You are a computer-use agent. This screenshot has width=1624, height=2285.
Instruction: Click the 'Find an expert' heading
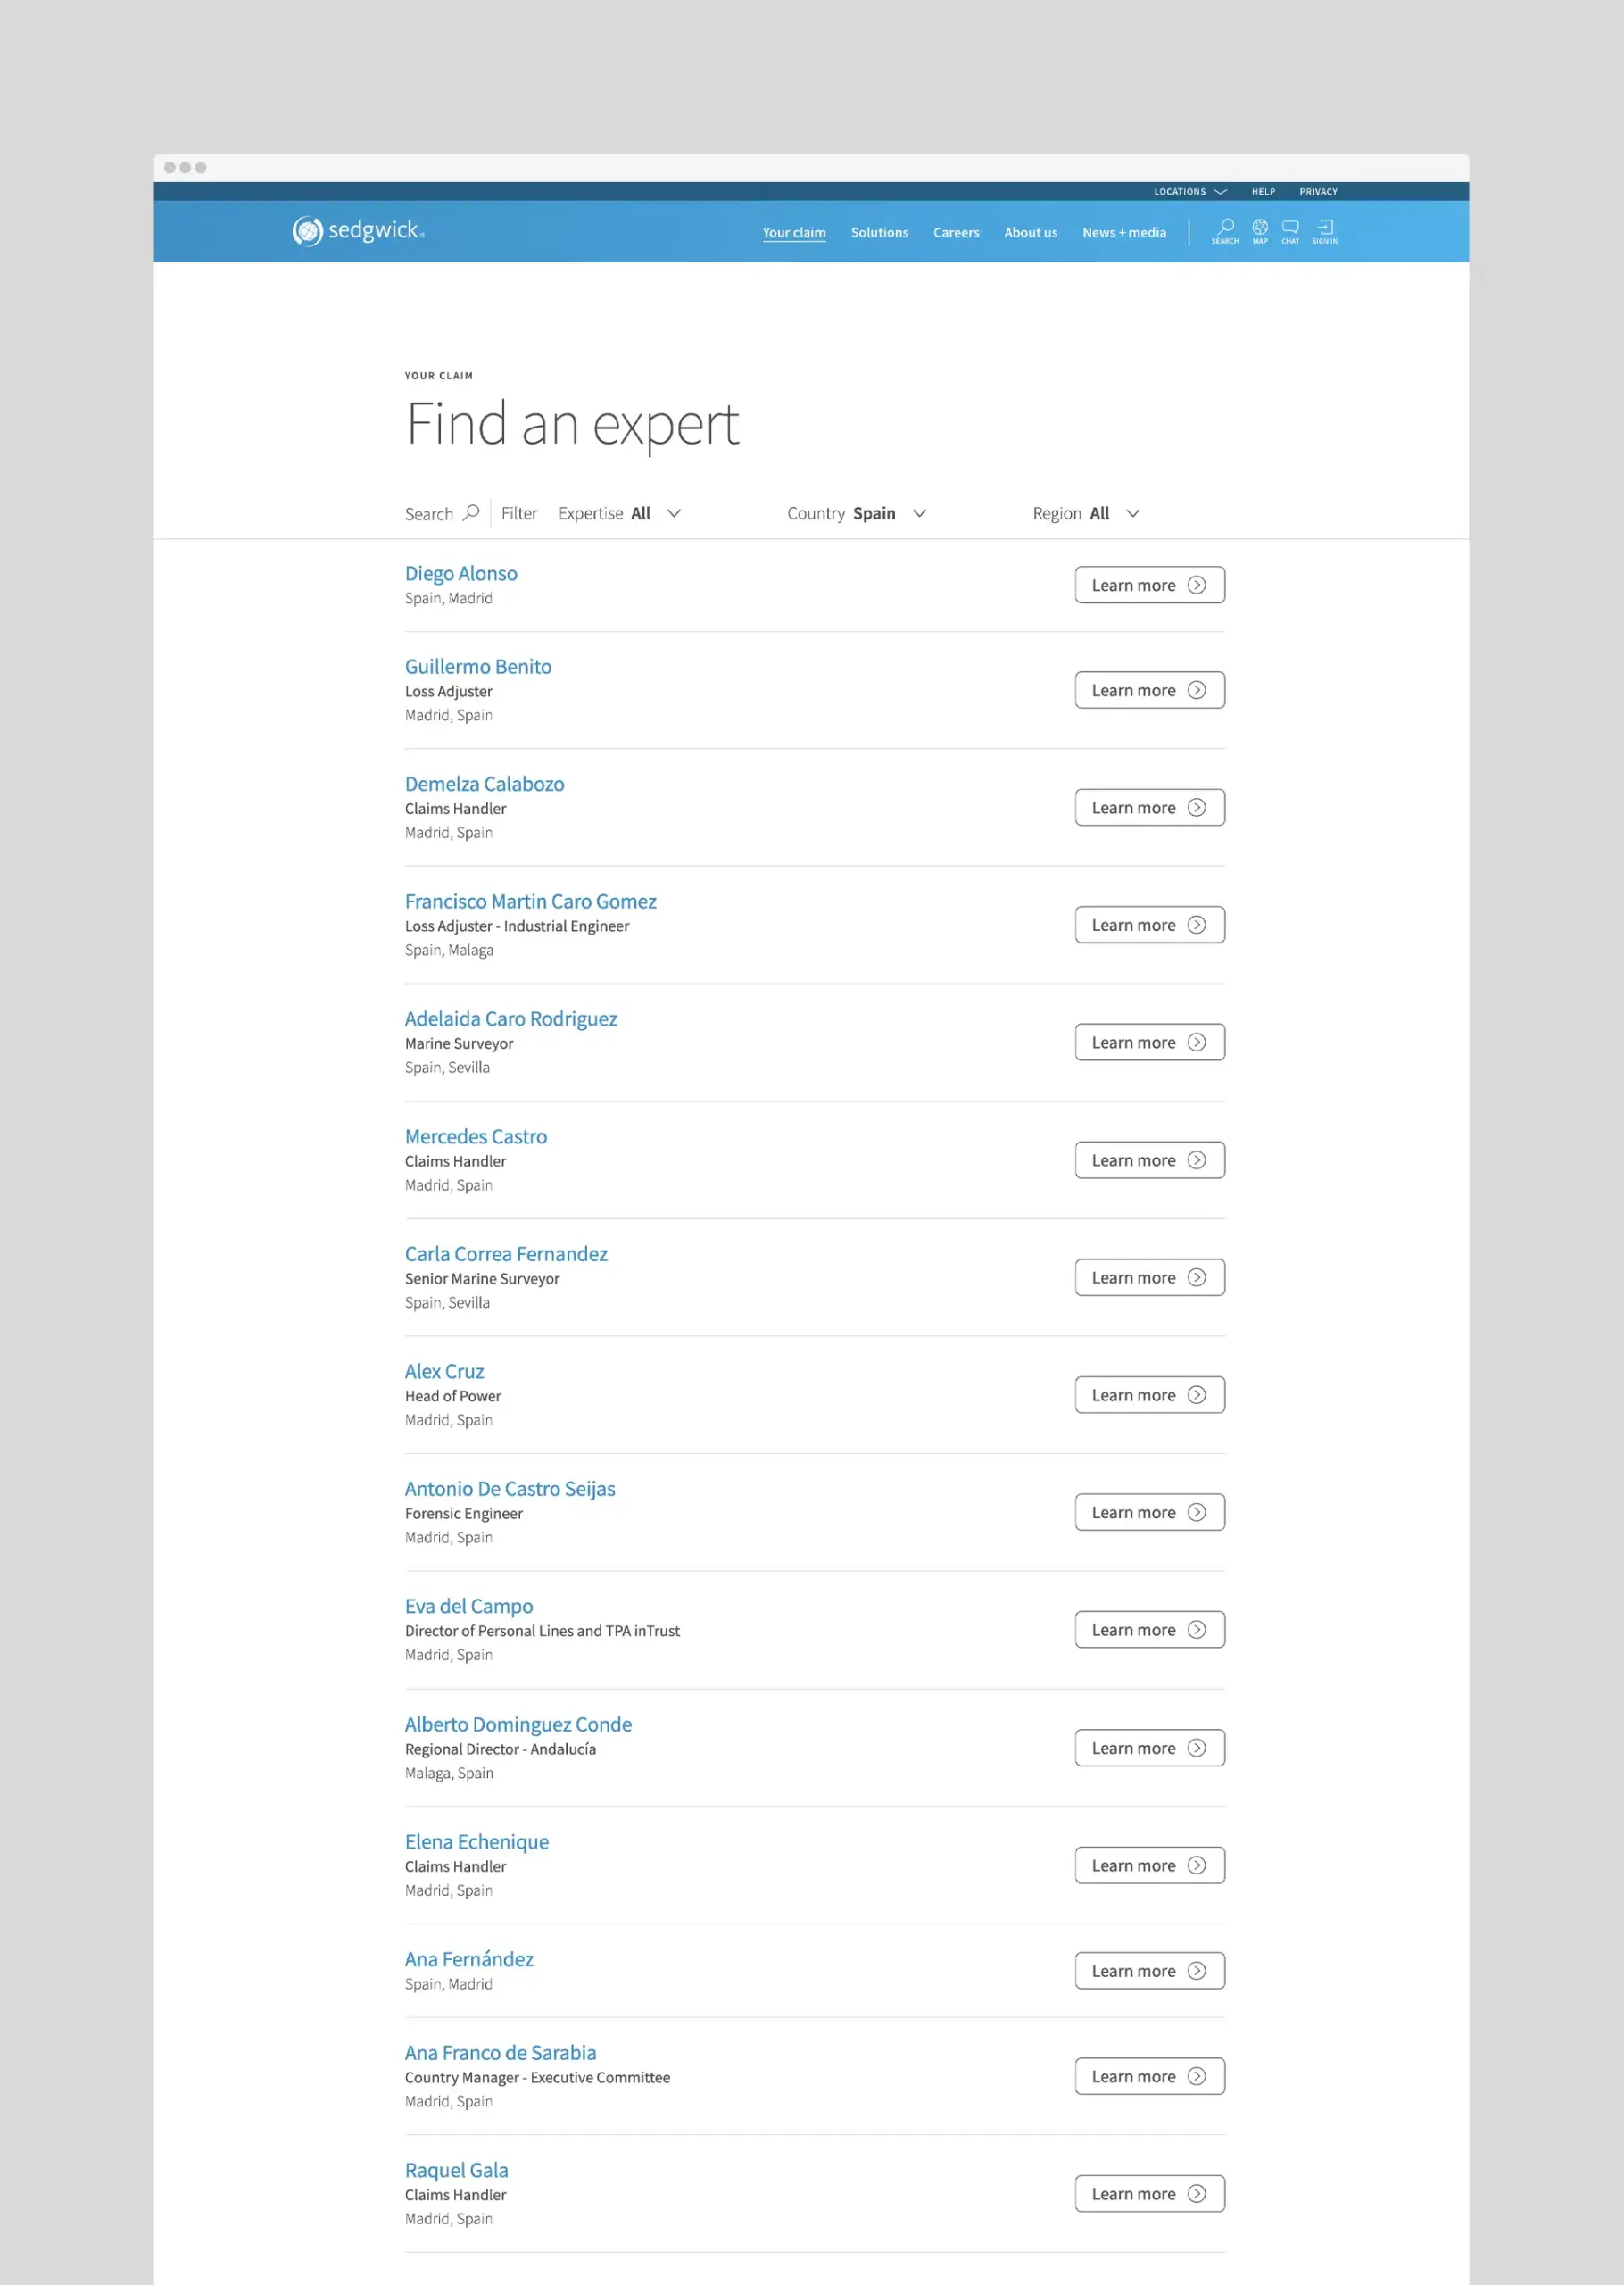coord(572,425)
